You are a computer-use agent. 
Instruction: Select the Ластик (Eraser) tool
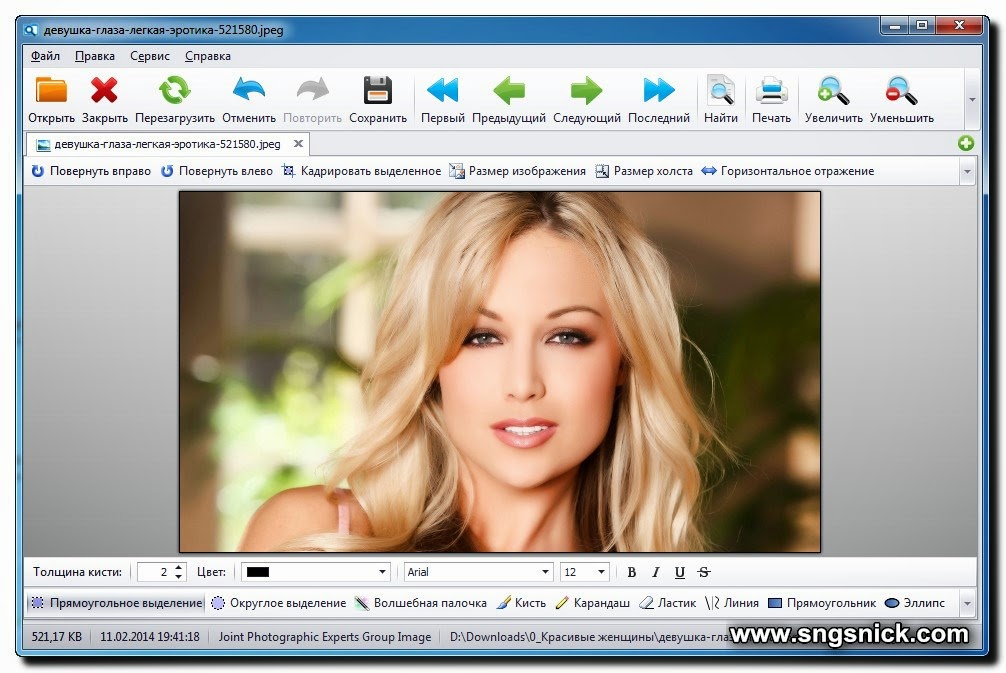666,603
